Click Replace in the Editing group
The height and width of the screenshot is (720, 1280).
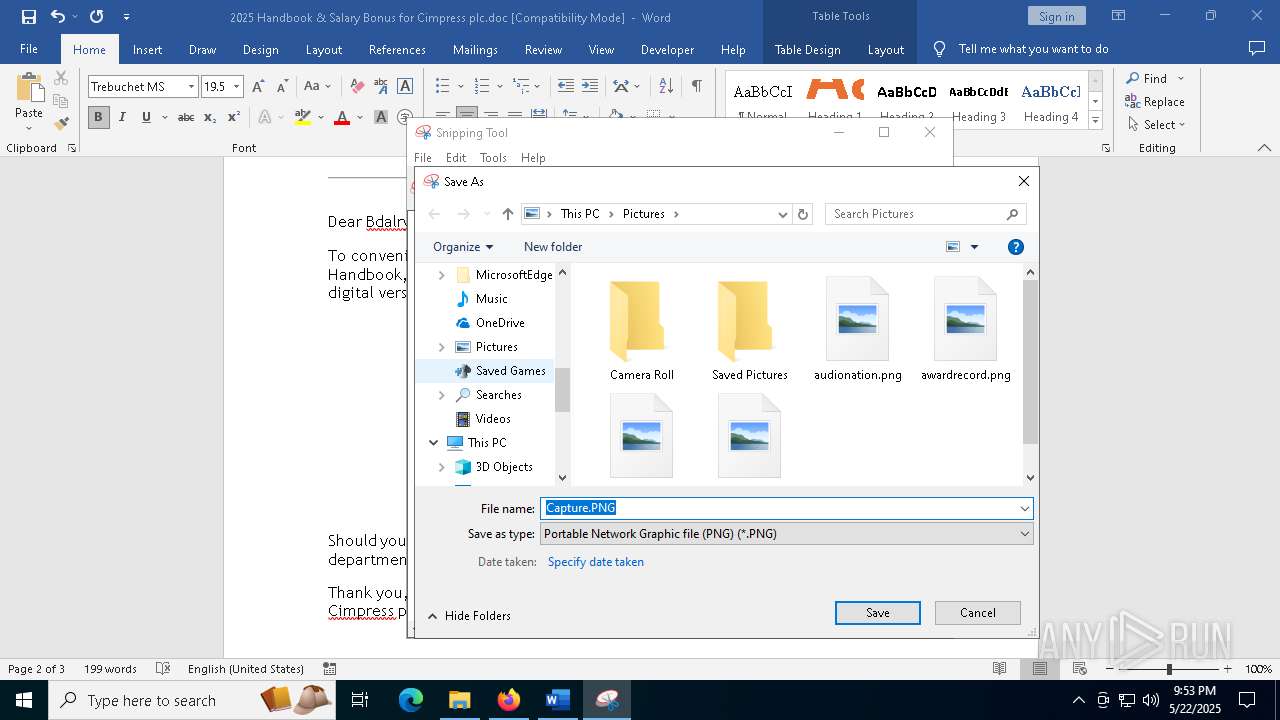(x=1155, y=102)
